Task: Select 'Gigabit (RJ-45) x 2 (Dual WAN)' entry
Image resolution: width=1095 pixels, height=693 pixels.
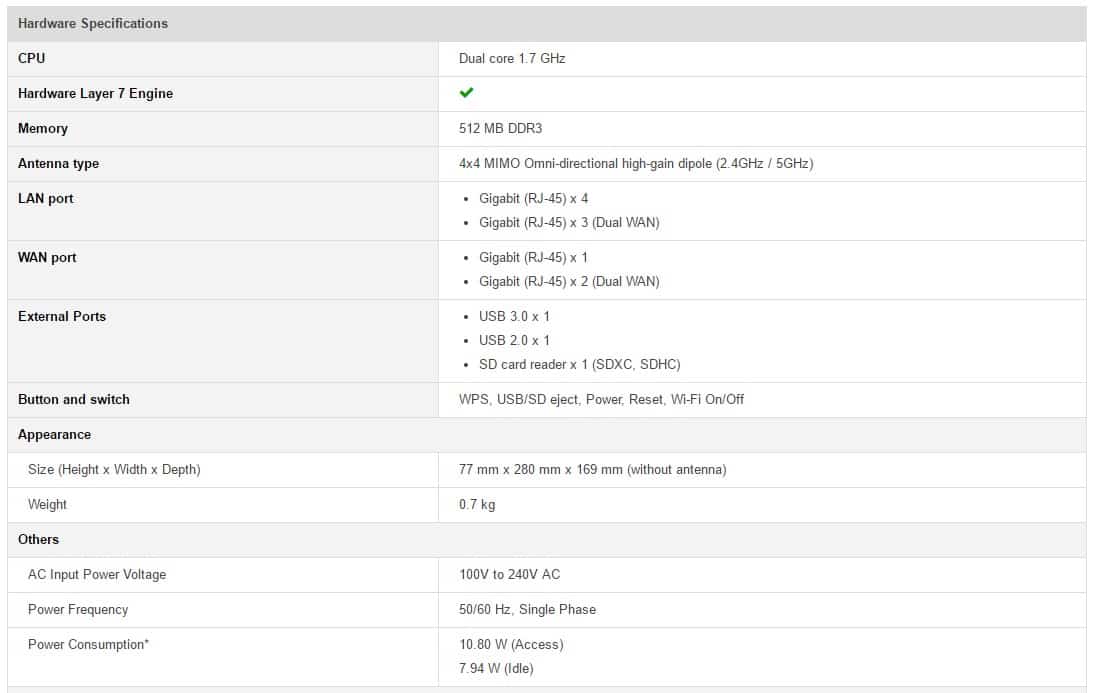Action: pyautogui.click(x=569, y=281)
